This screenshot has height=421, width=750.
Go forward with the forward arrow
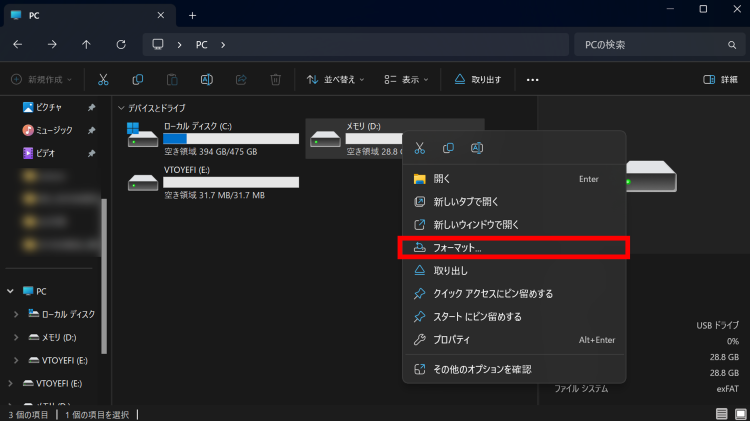pyautogui.click(x=52, y=44)
